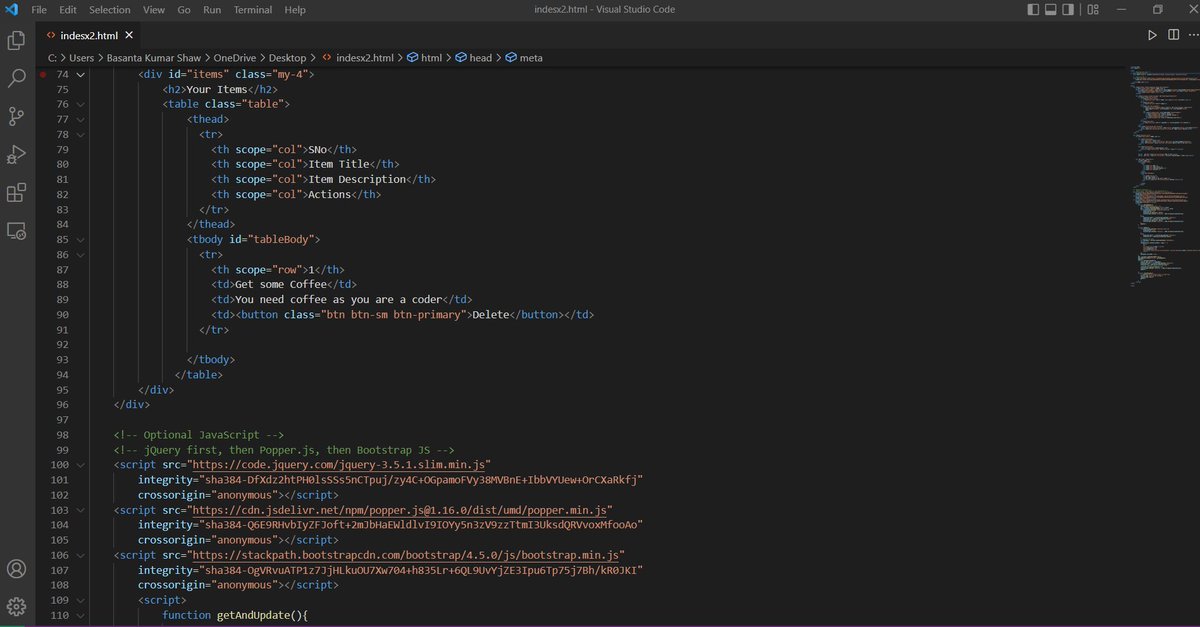The image size is (1200, 627).
Task: Collapse the script fold at line 100
Action: [81, 465]
